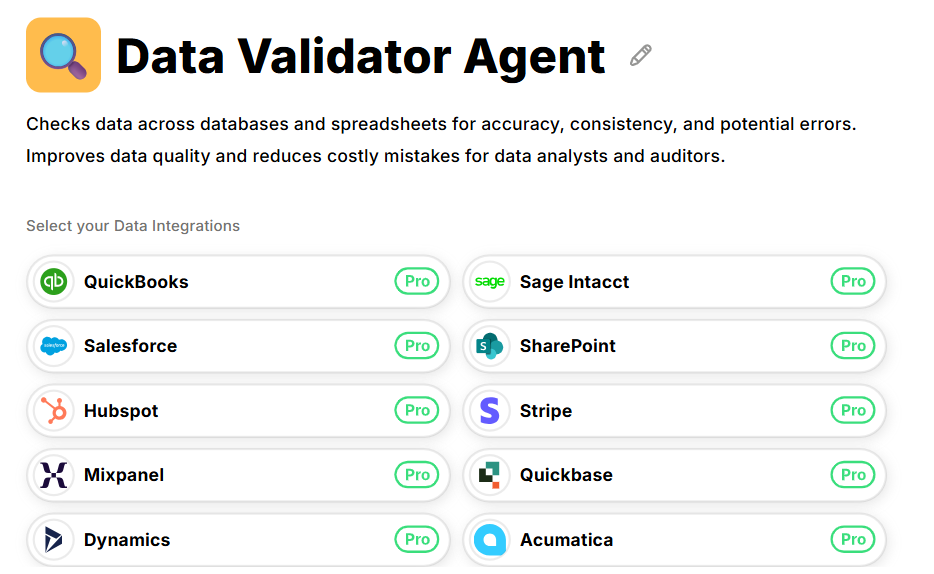Viewport: 934px width, 574px height.
Task: Click the magnifying glass agent avatar
Action: (x=63, y=55)
